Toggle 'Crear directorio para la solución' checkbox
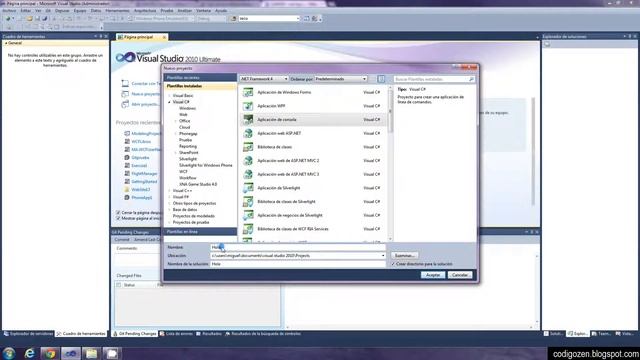The image size is (640, 360). [x=393, y=264]
